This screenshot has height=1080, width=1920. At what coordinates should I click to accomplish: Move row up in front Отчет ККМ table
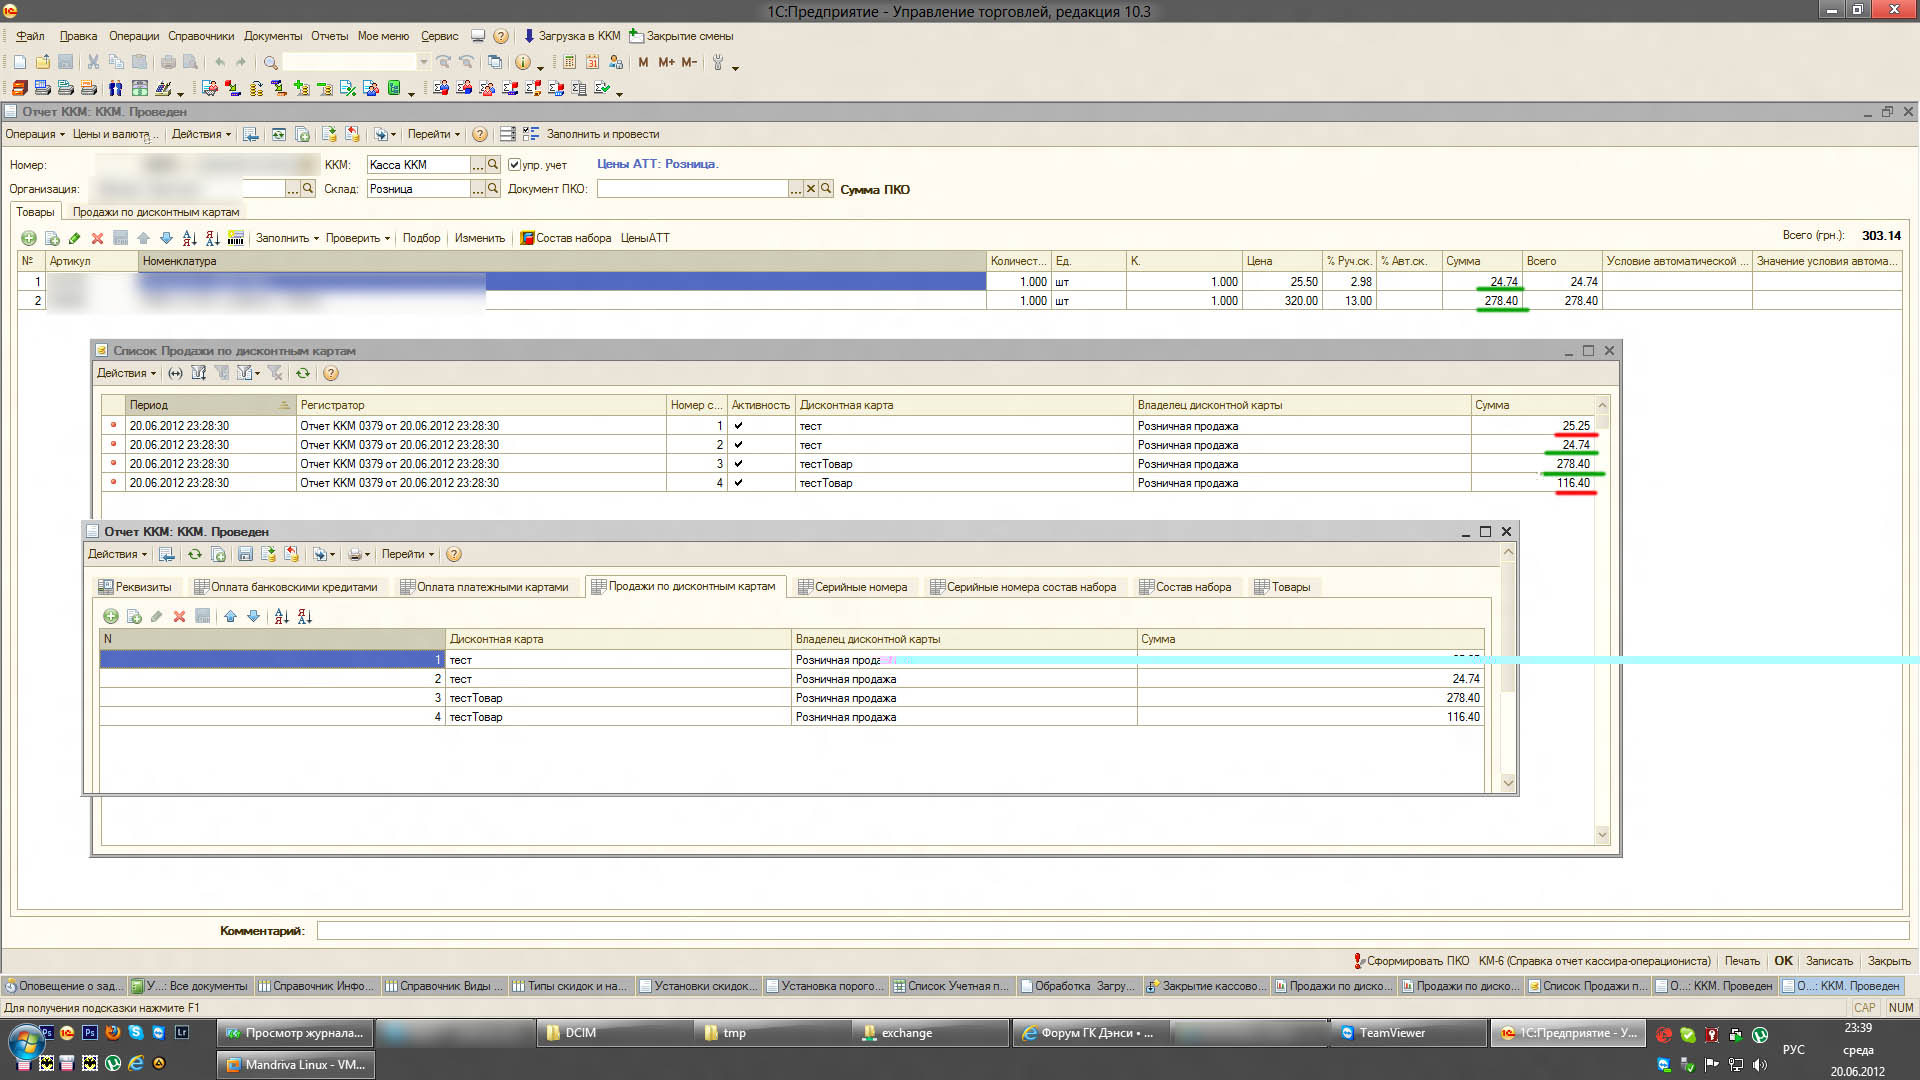(x=230, y=616)
